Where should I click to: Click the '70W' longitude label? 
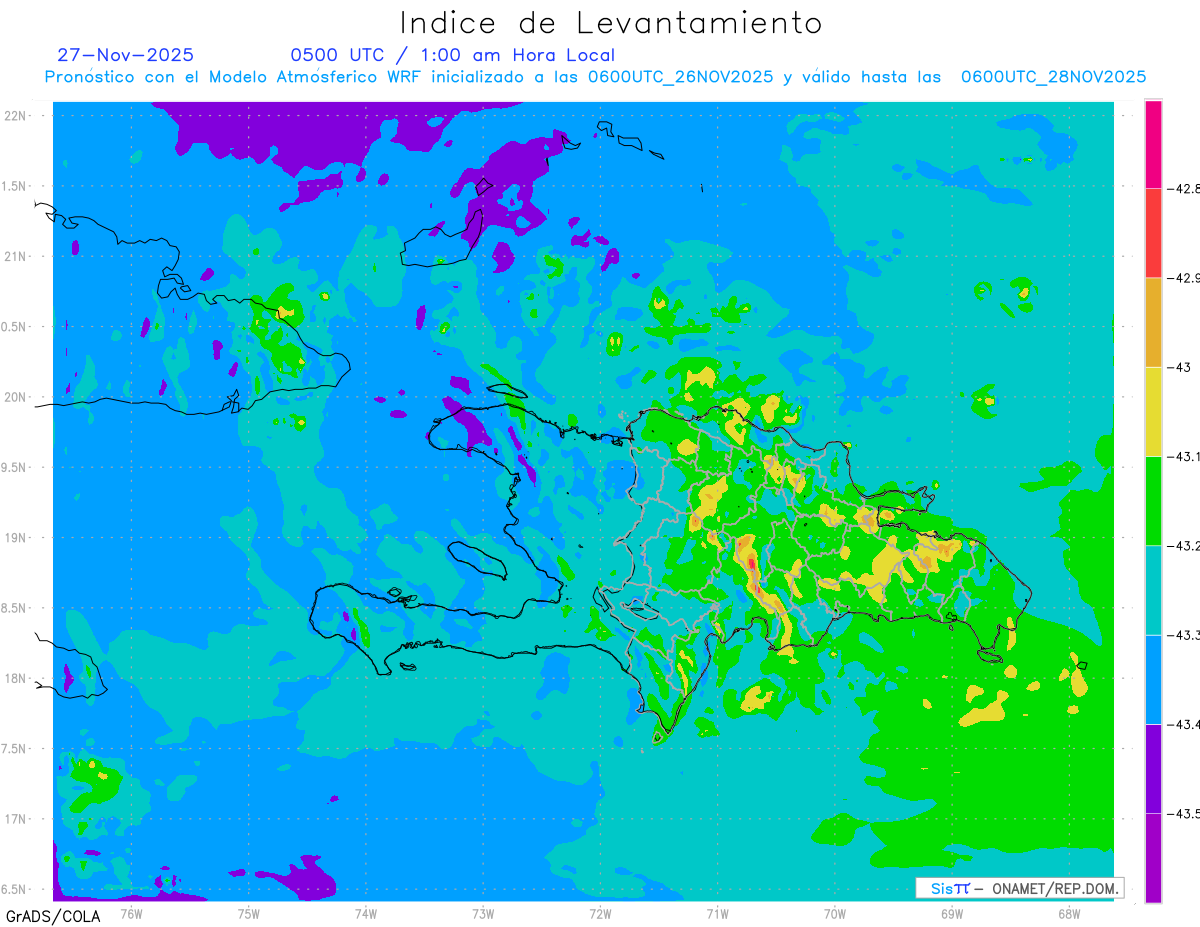coord(835,913)
